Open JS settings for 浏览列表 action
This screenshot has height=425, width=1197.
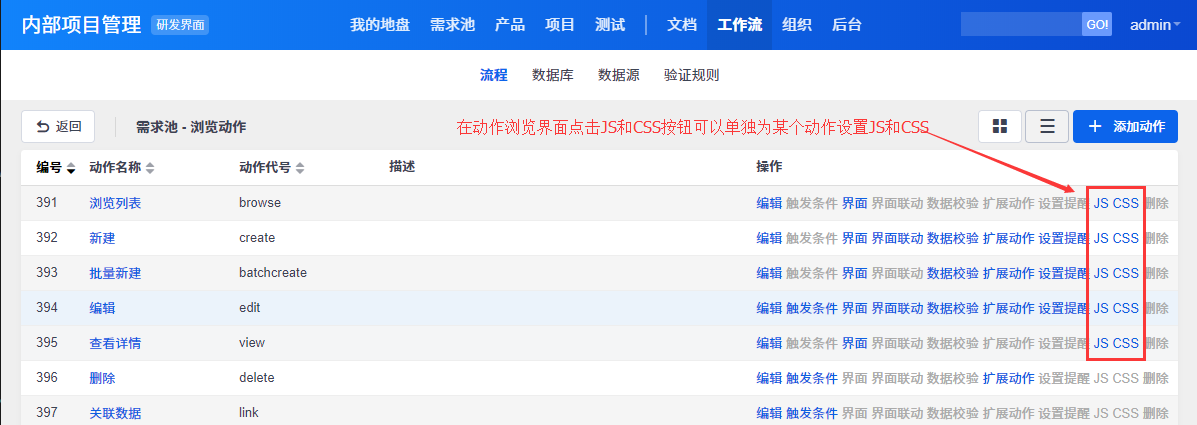pyautogui.click(x=1101, y=203)
